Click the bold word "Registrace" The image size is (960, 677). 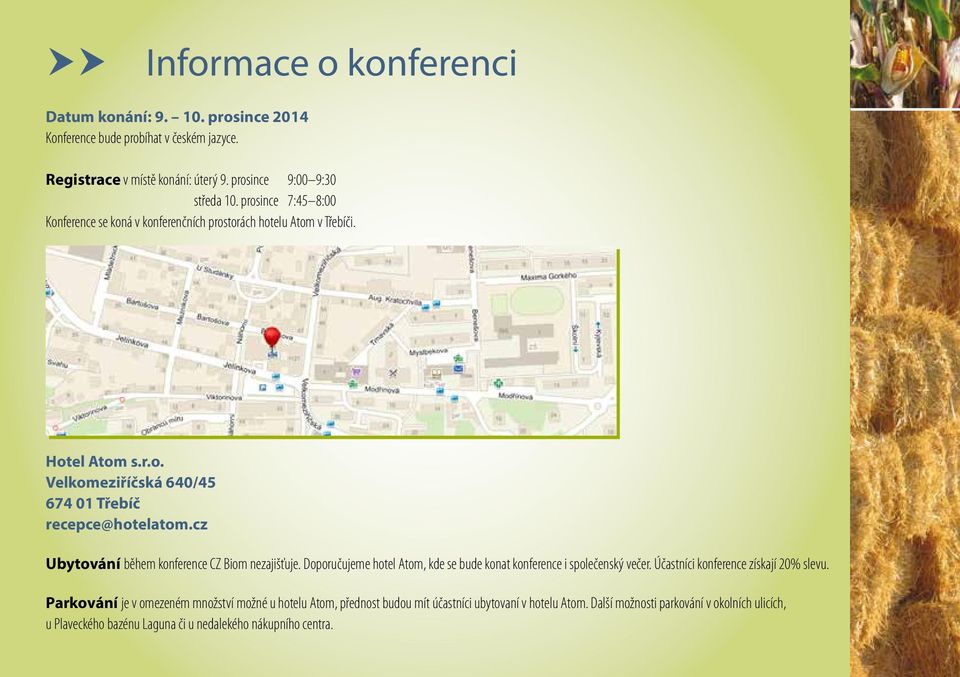83,179
